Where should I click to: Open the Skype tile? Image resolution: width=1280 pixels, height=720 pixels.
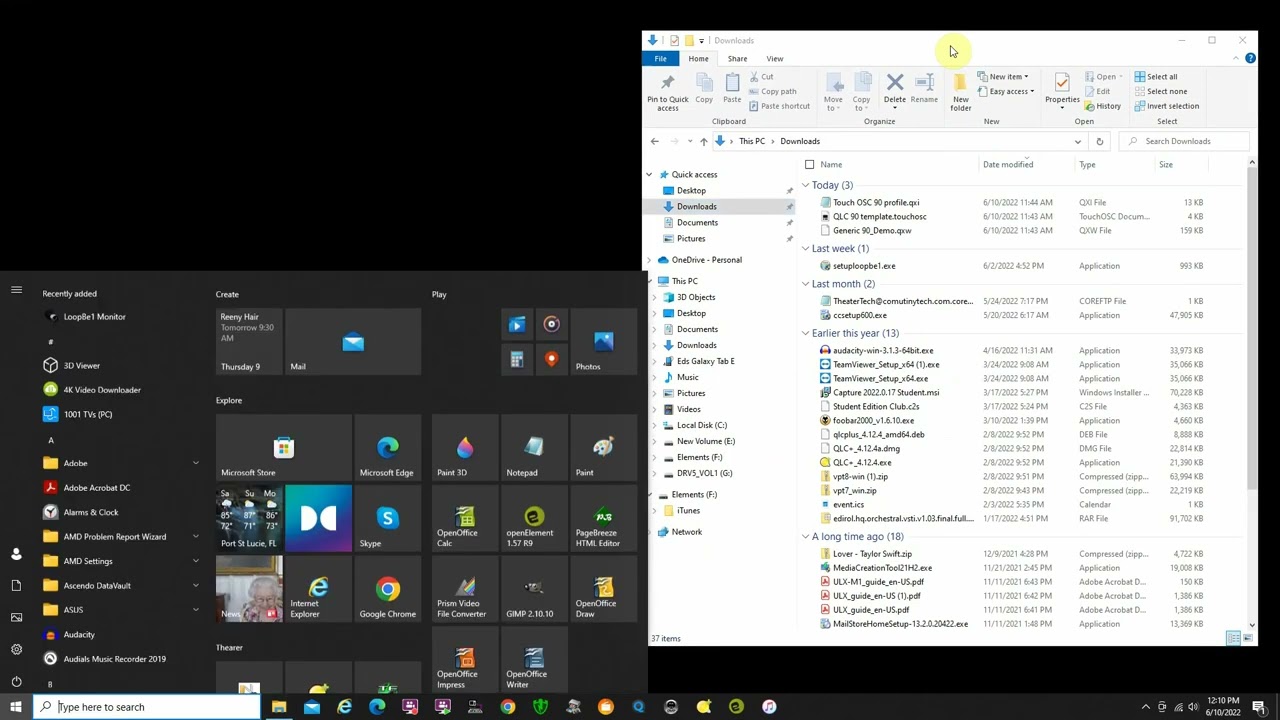387,519
